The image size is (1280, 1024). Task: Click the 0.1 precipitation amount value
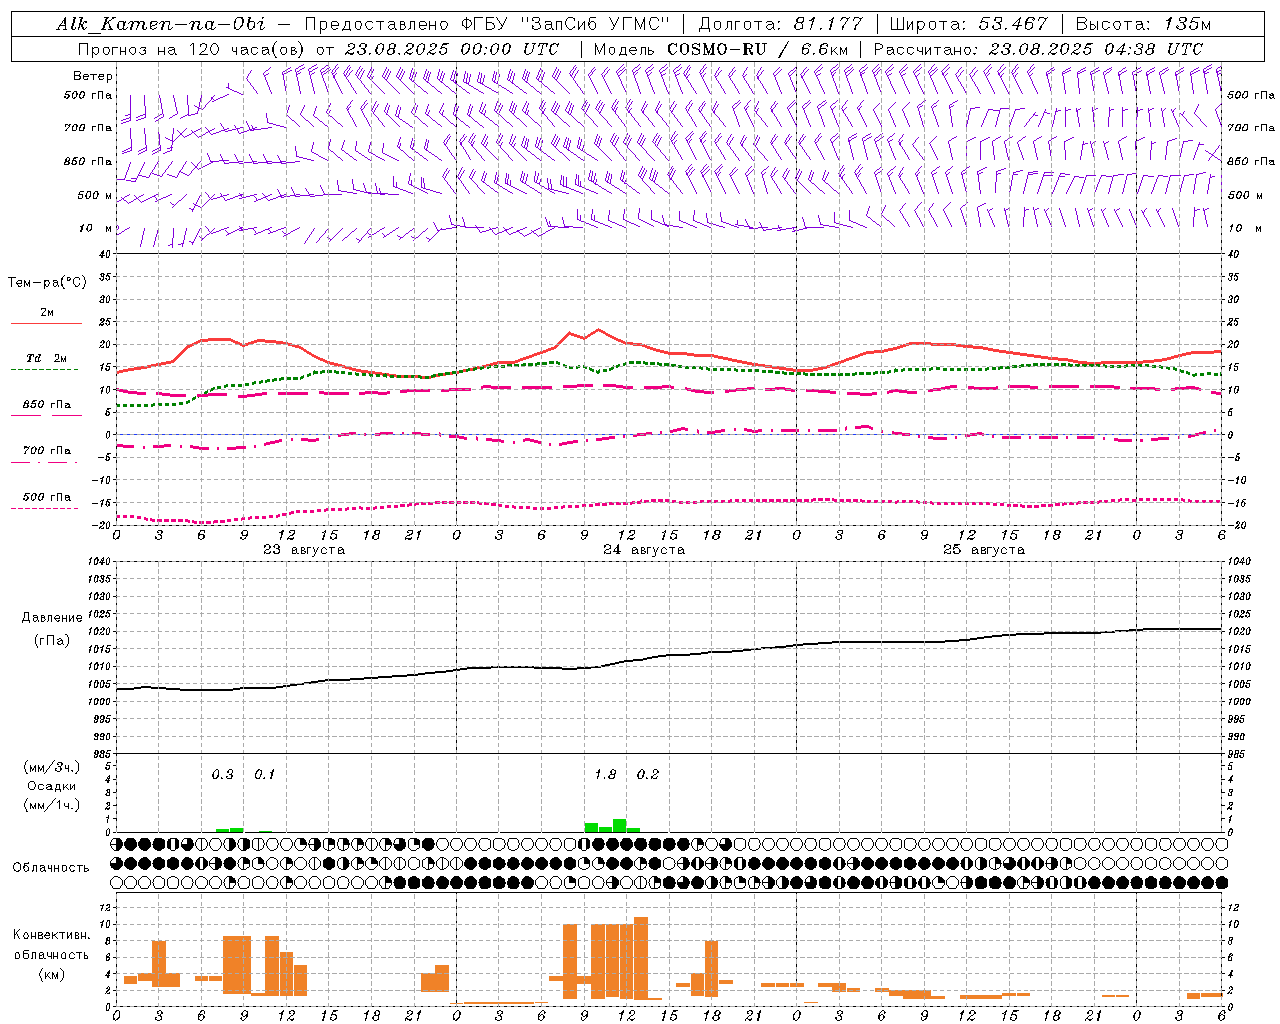click(265, 775)
